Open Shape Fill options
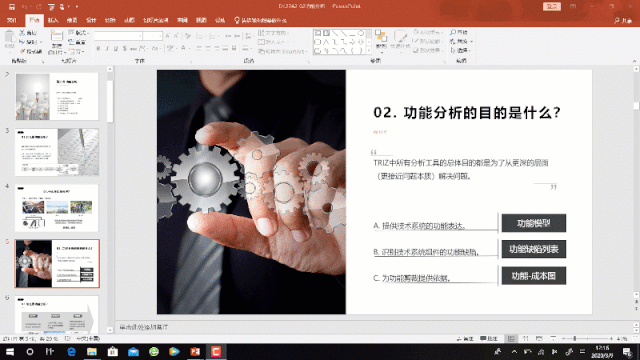Viewport: 640px width, 360px height. 427,32
